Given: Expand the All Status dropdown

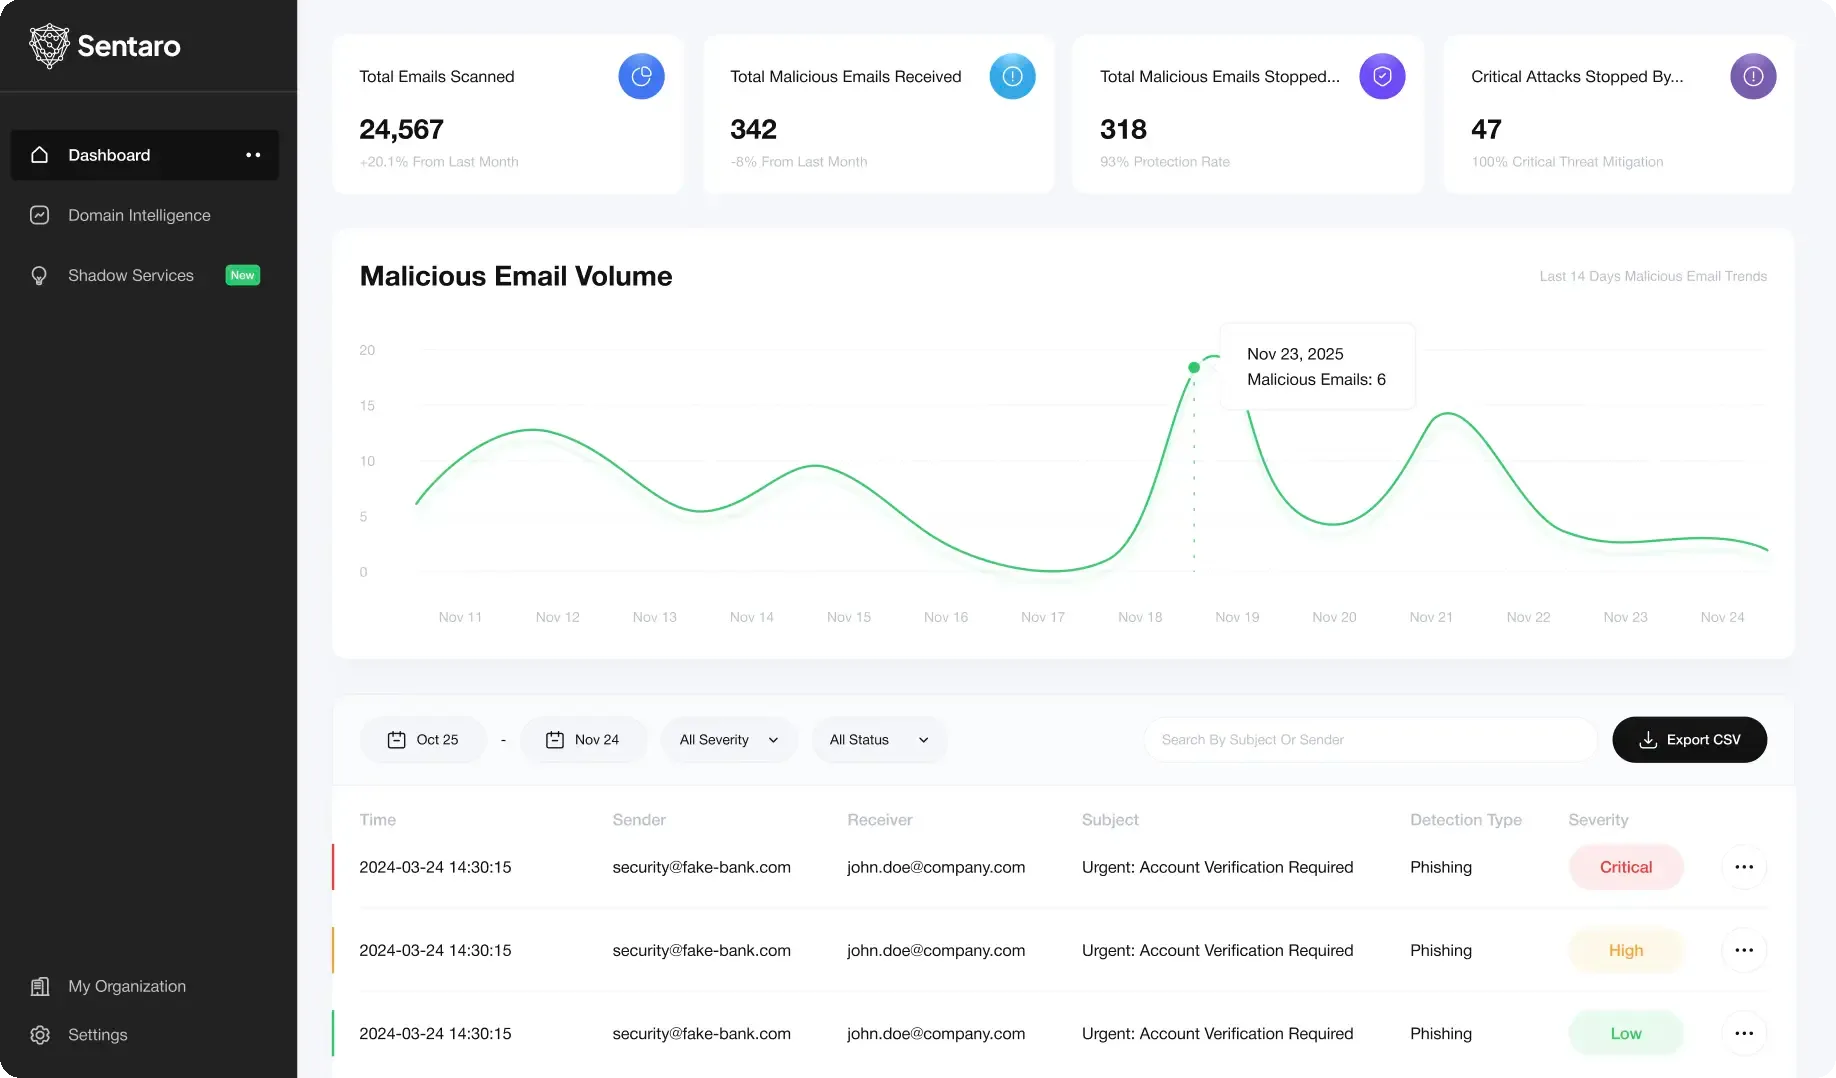Looking at the screenshot, I should (879, 740).
